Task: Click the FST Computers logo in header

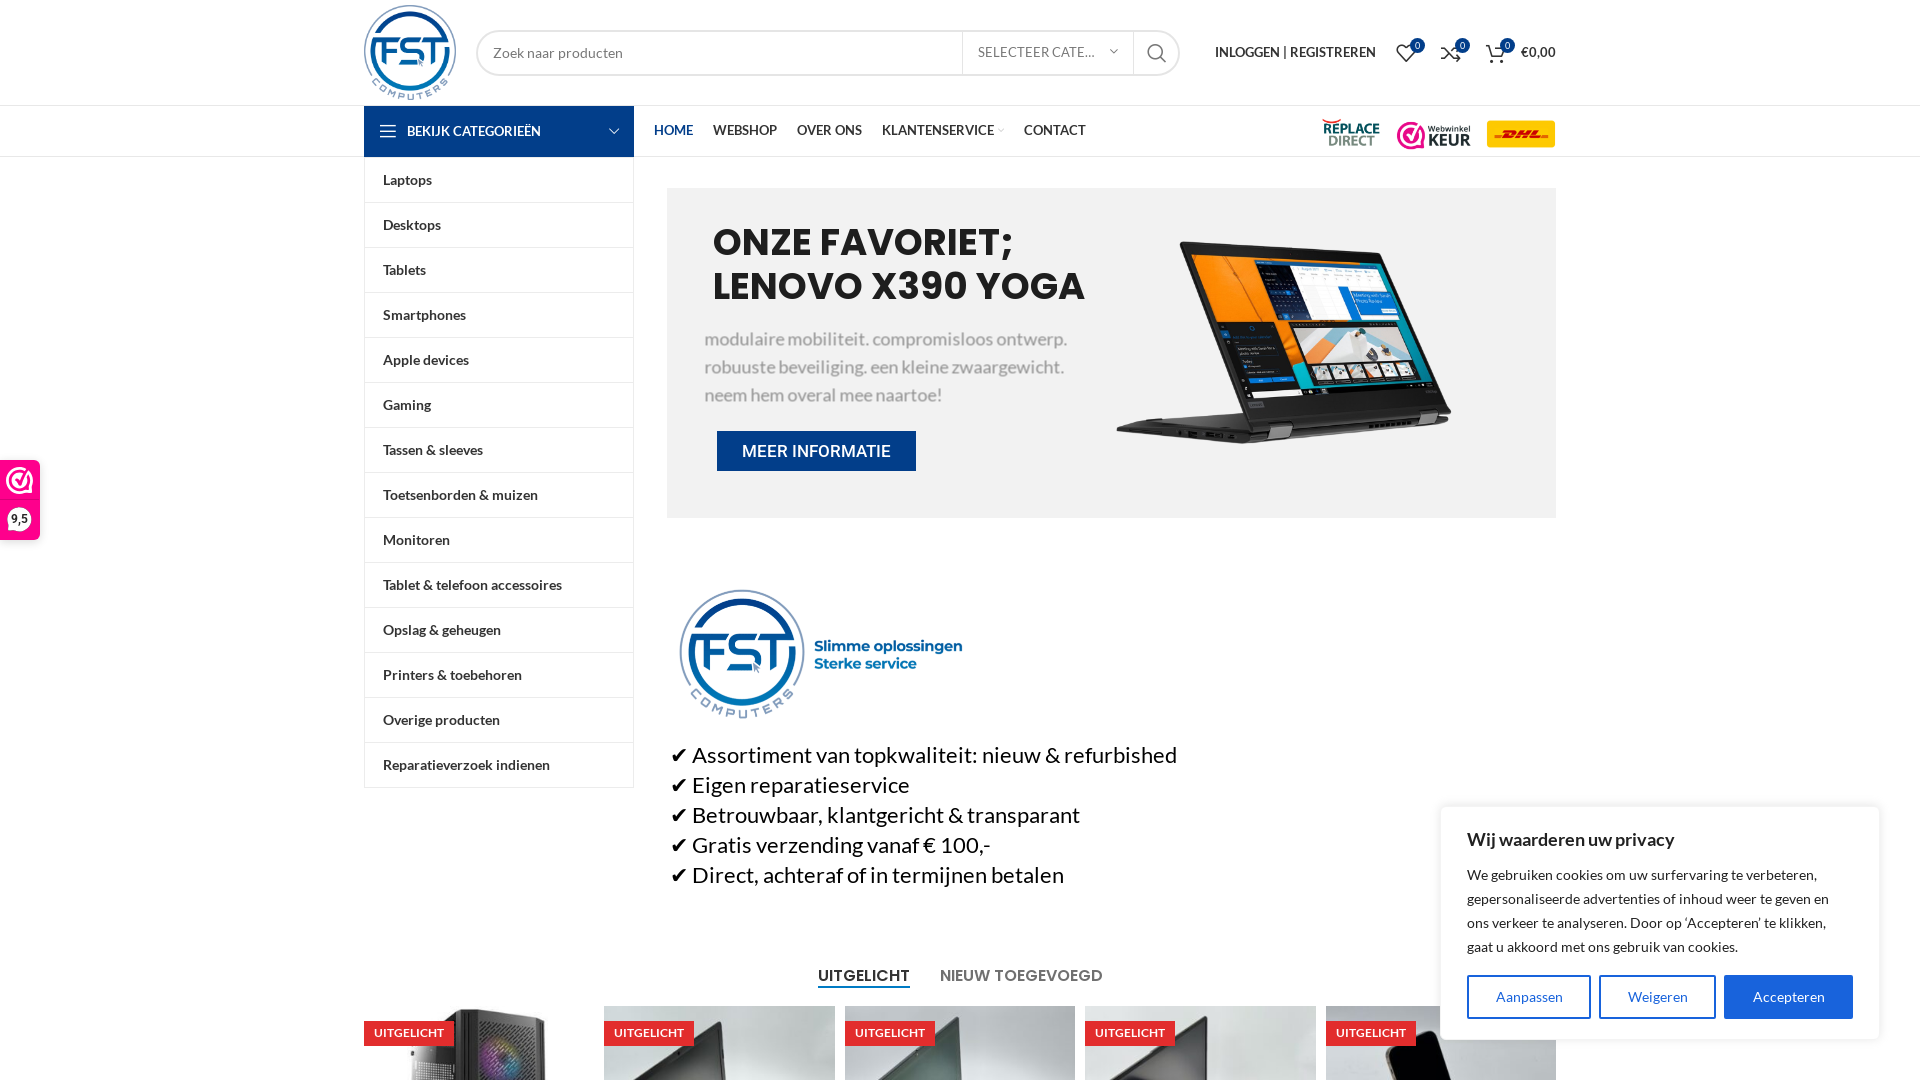Action: tap(410, 52)
